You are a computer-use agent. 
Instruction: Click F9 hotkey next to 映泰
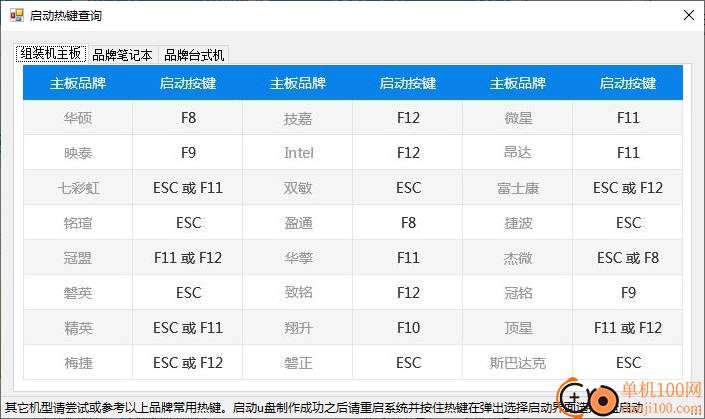(x=188, y=153)
